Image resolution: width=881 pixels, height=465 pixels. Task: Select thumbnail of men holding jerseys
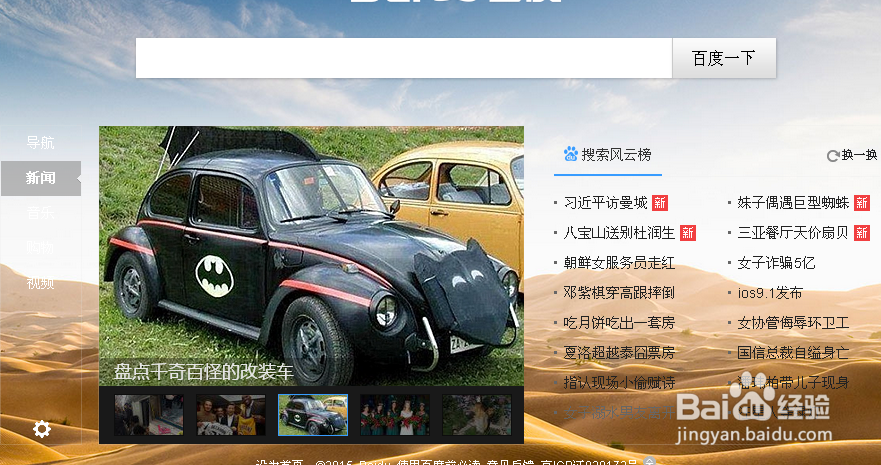click(x=230, y=415)
